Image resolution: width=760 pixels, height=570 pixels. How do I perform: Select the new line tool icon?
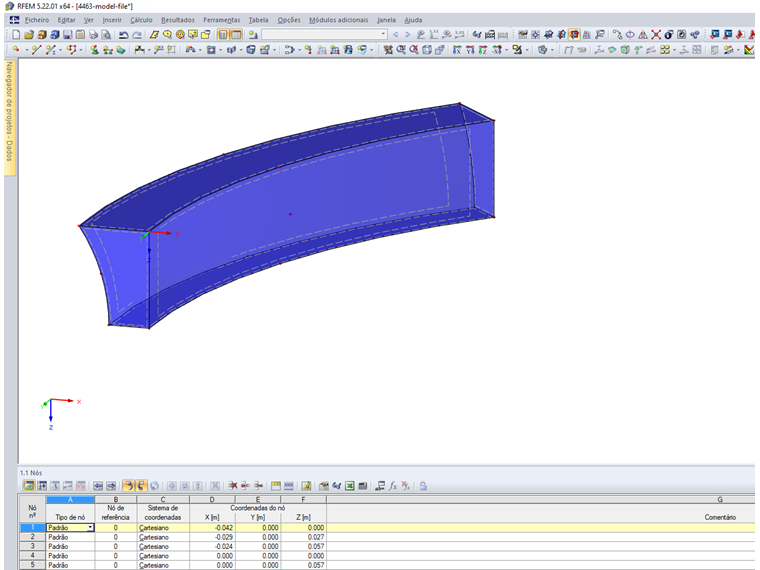click(x=36, y=49)
